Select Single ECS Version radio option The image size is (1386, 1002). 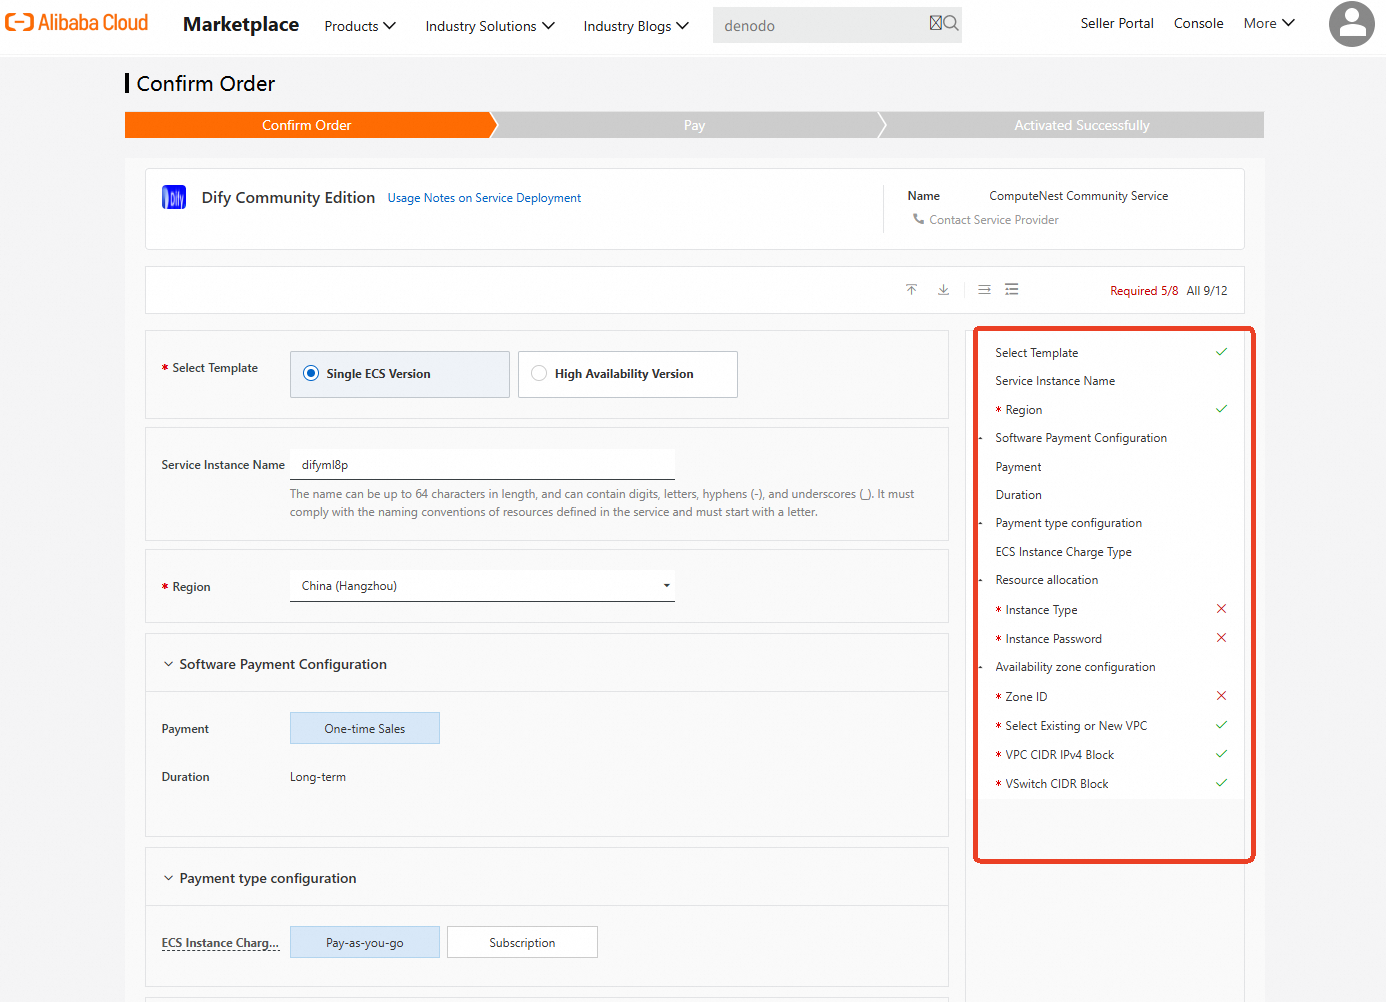point(400,374)
